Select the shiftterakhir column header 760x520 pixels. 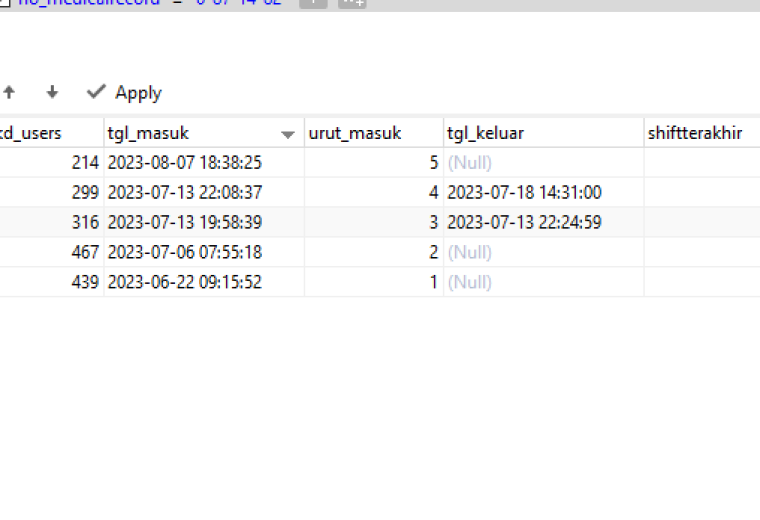[702, 133]
